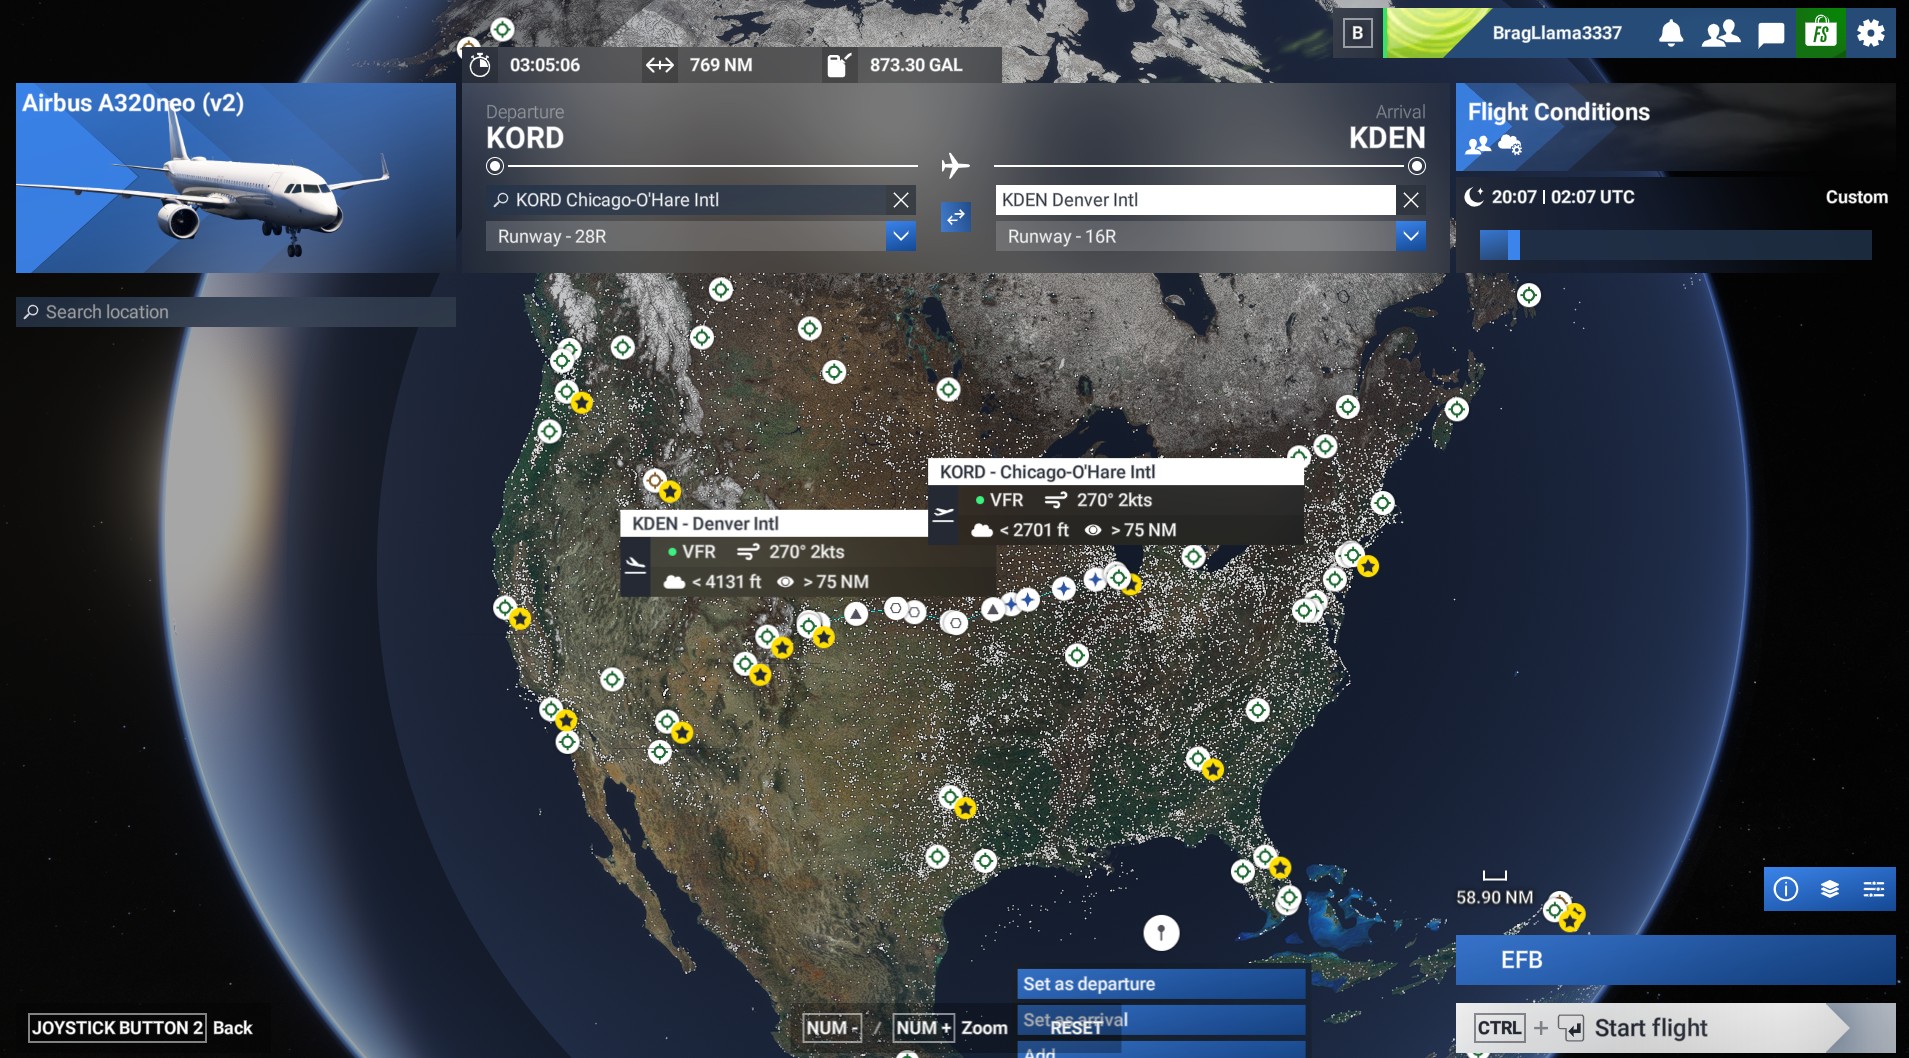Choose Set as departure from menu
The image size is (1909, 1058).
(x=1161, y=984)
